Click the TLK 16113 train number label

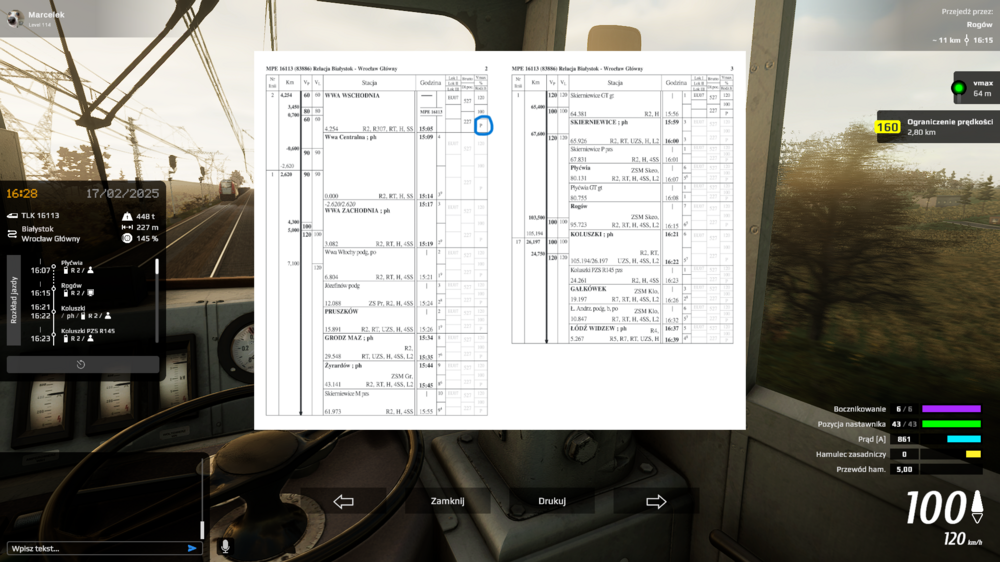[40, 215]
